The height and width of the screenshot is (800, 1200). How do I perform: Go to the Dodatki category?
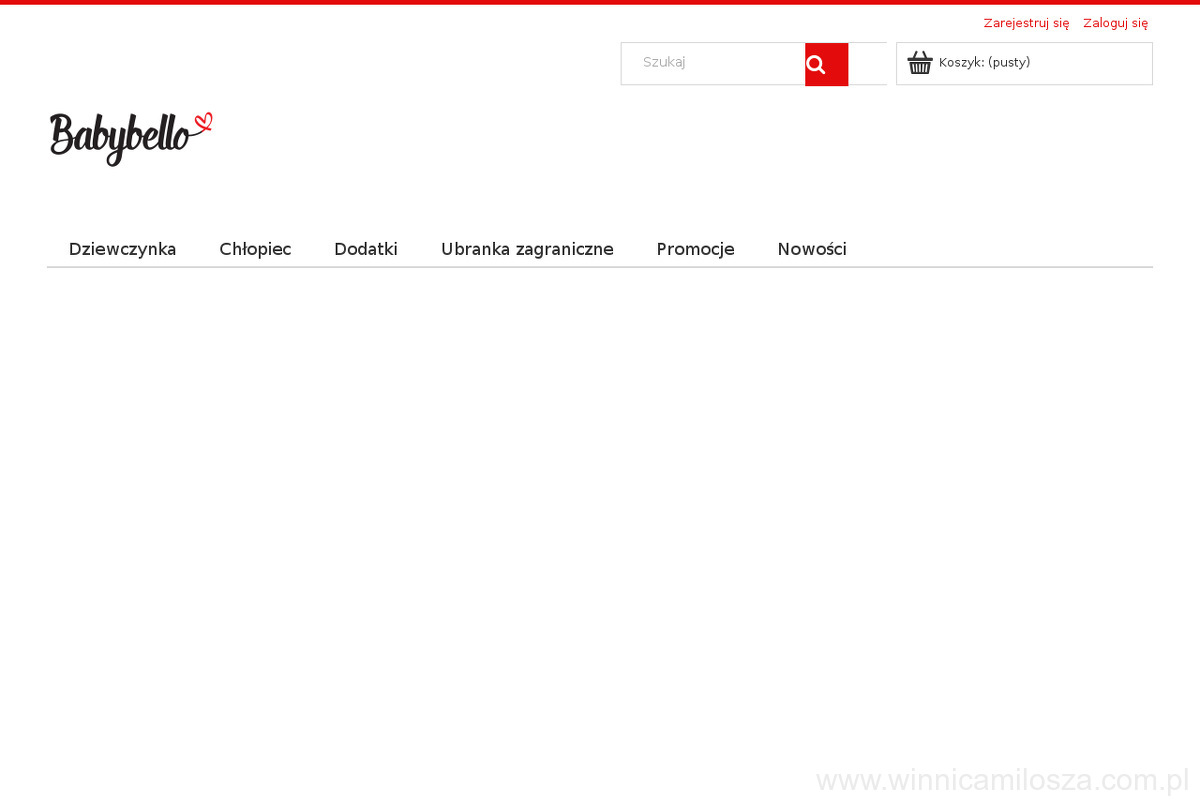tap(365, 249)
